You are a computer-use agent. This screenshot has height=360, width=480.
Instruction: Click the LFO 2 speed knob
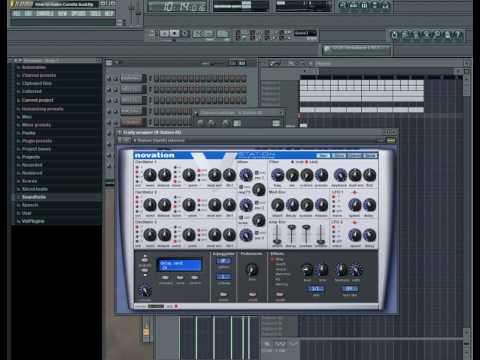point(355,235)
